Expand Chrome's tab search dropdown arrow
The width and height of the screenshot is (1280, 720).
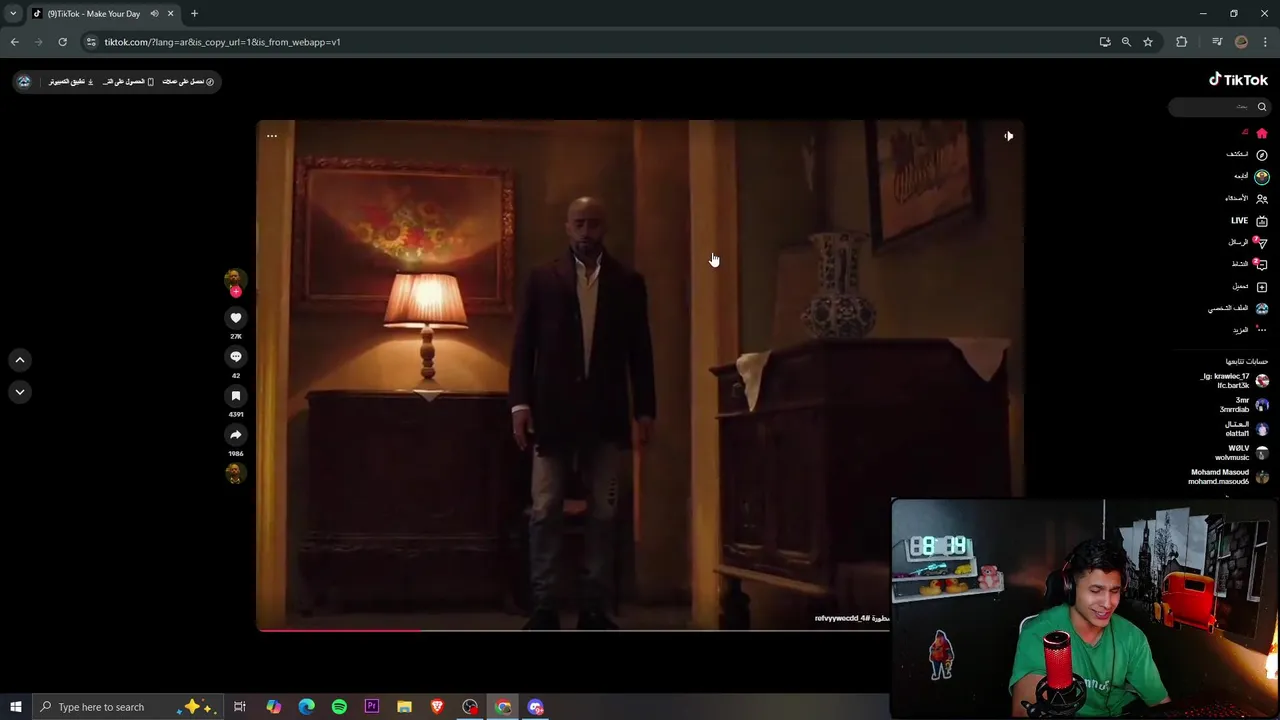click(x=13, y=14)
